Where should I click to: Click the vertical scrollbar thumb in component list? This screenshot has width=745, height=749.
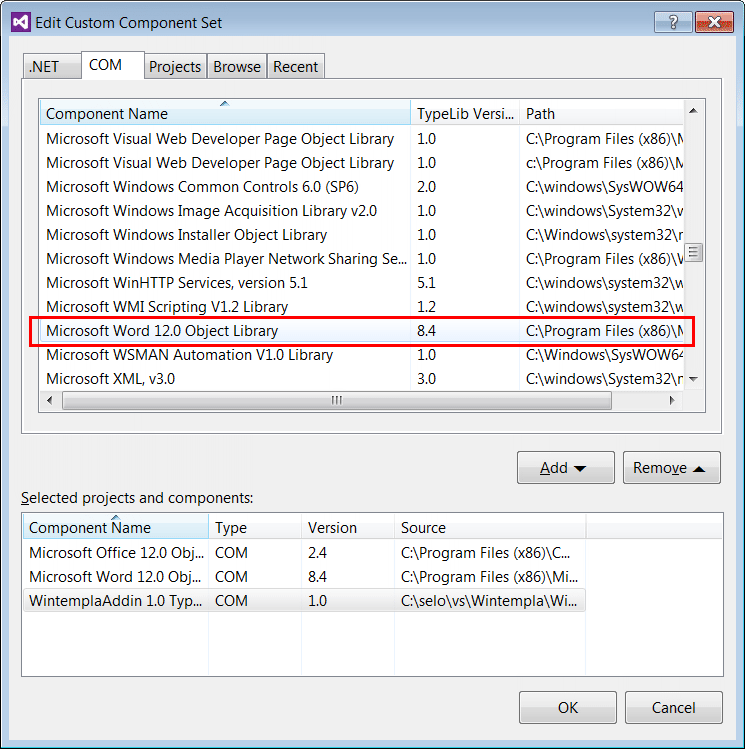(x=693, y=253)
